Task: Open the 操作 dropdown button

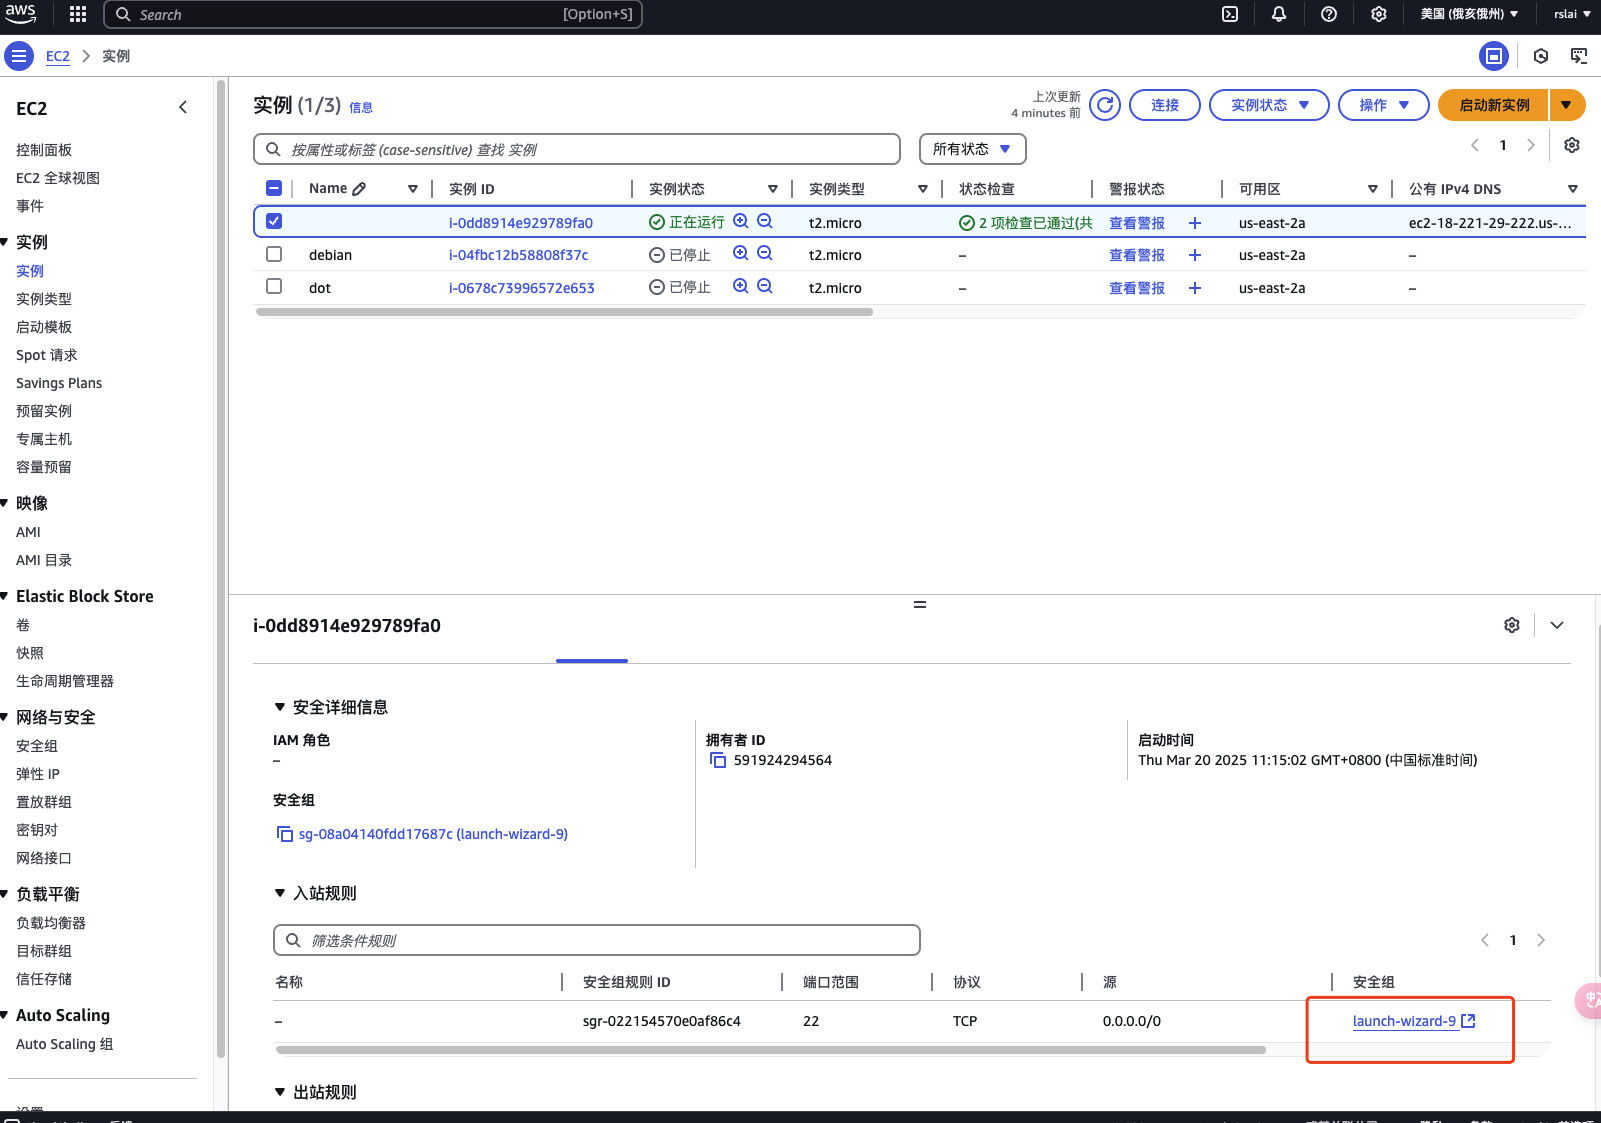Action: click(x=1384, y=105)
